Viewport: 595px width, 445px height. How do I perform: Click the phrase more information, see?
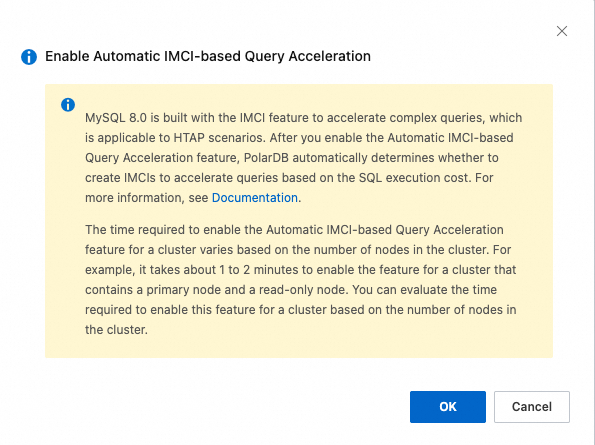click(x=146, y=198)
